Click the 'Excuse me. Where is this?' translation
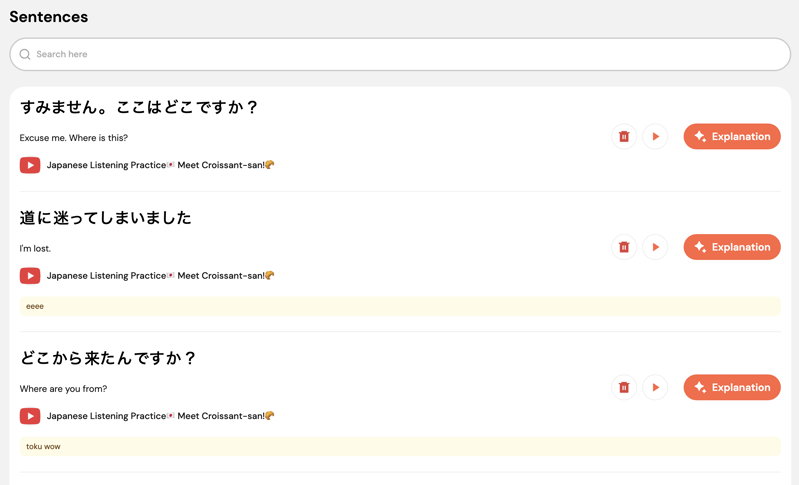 [74, 138]
